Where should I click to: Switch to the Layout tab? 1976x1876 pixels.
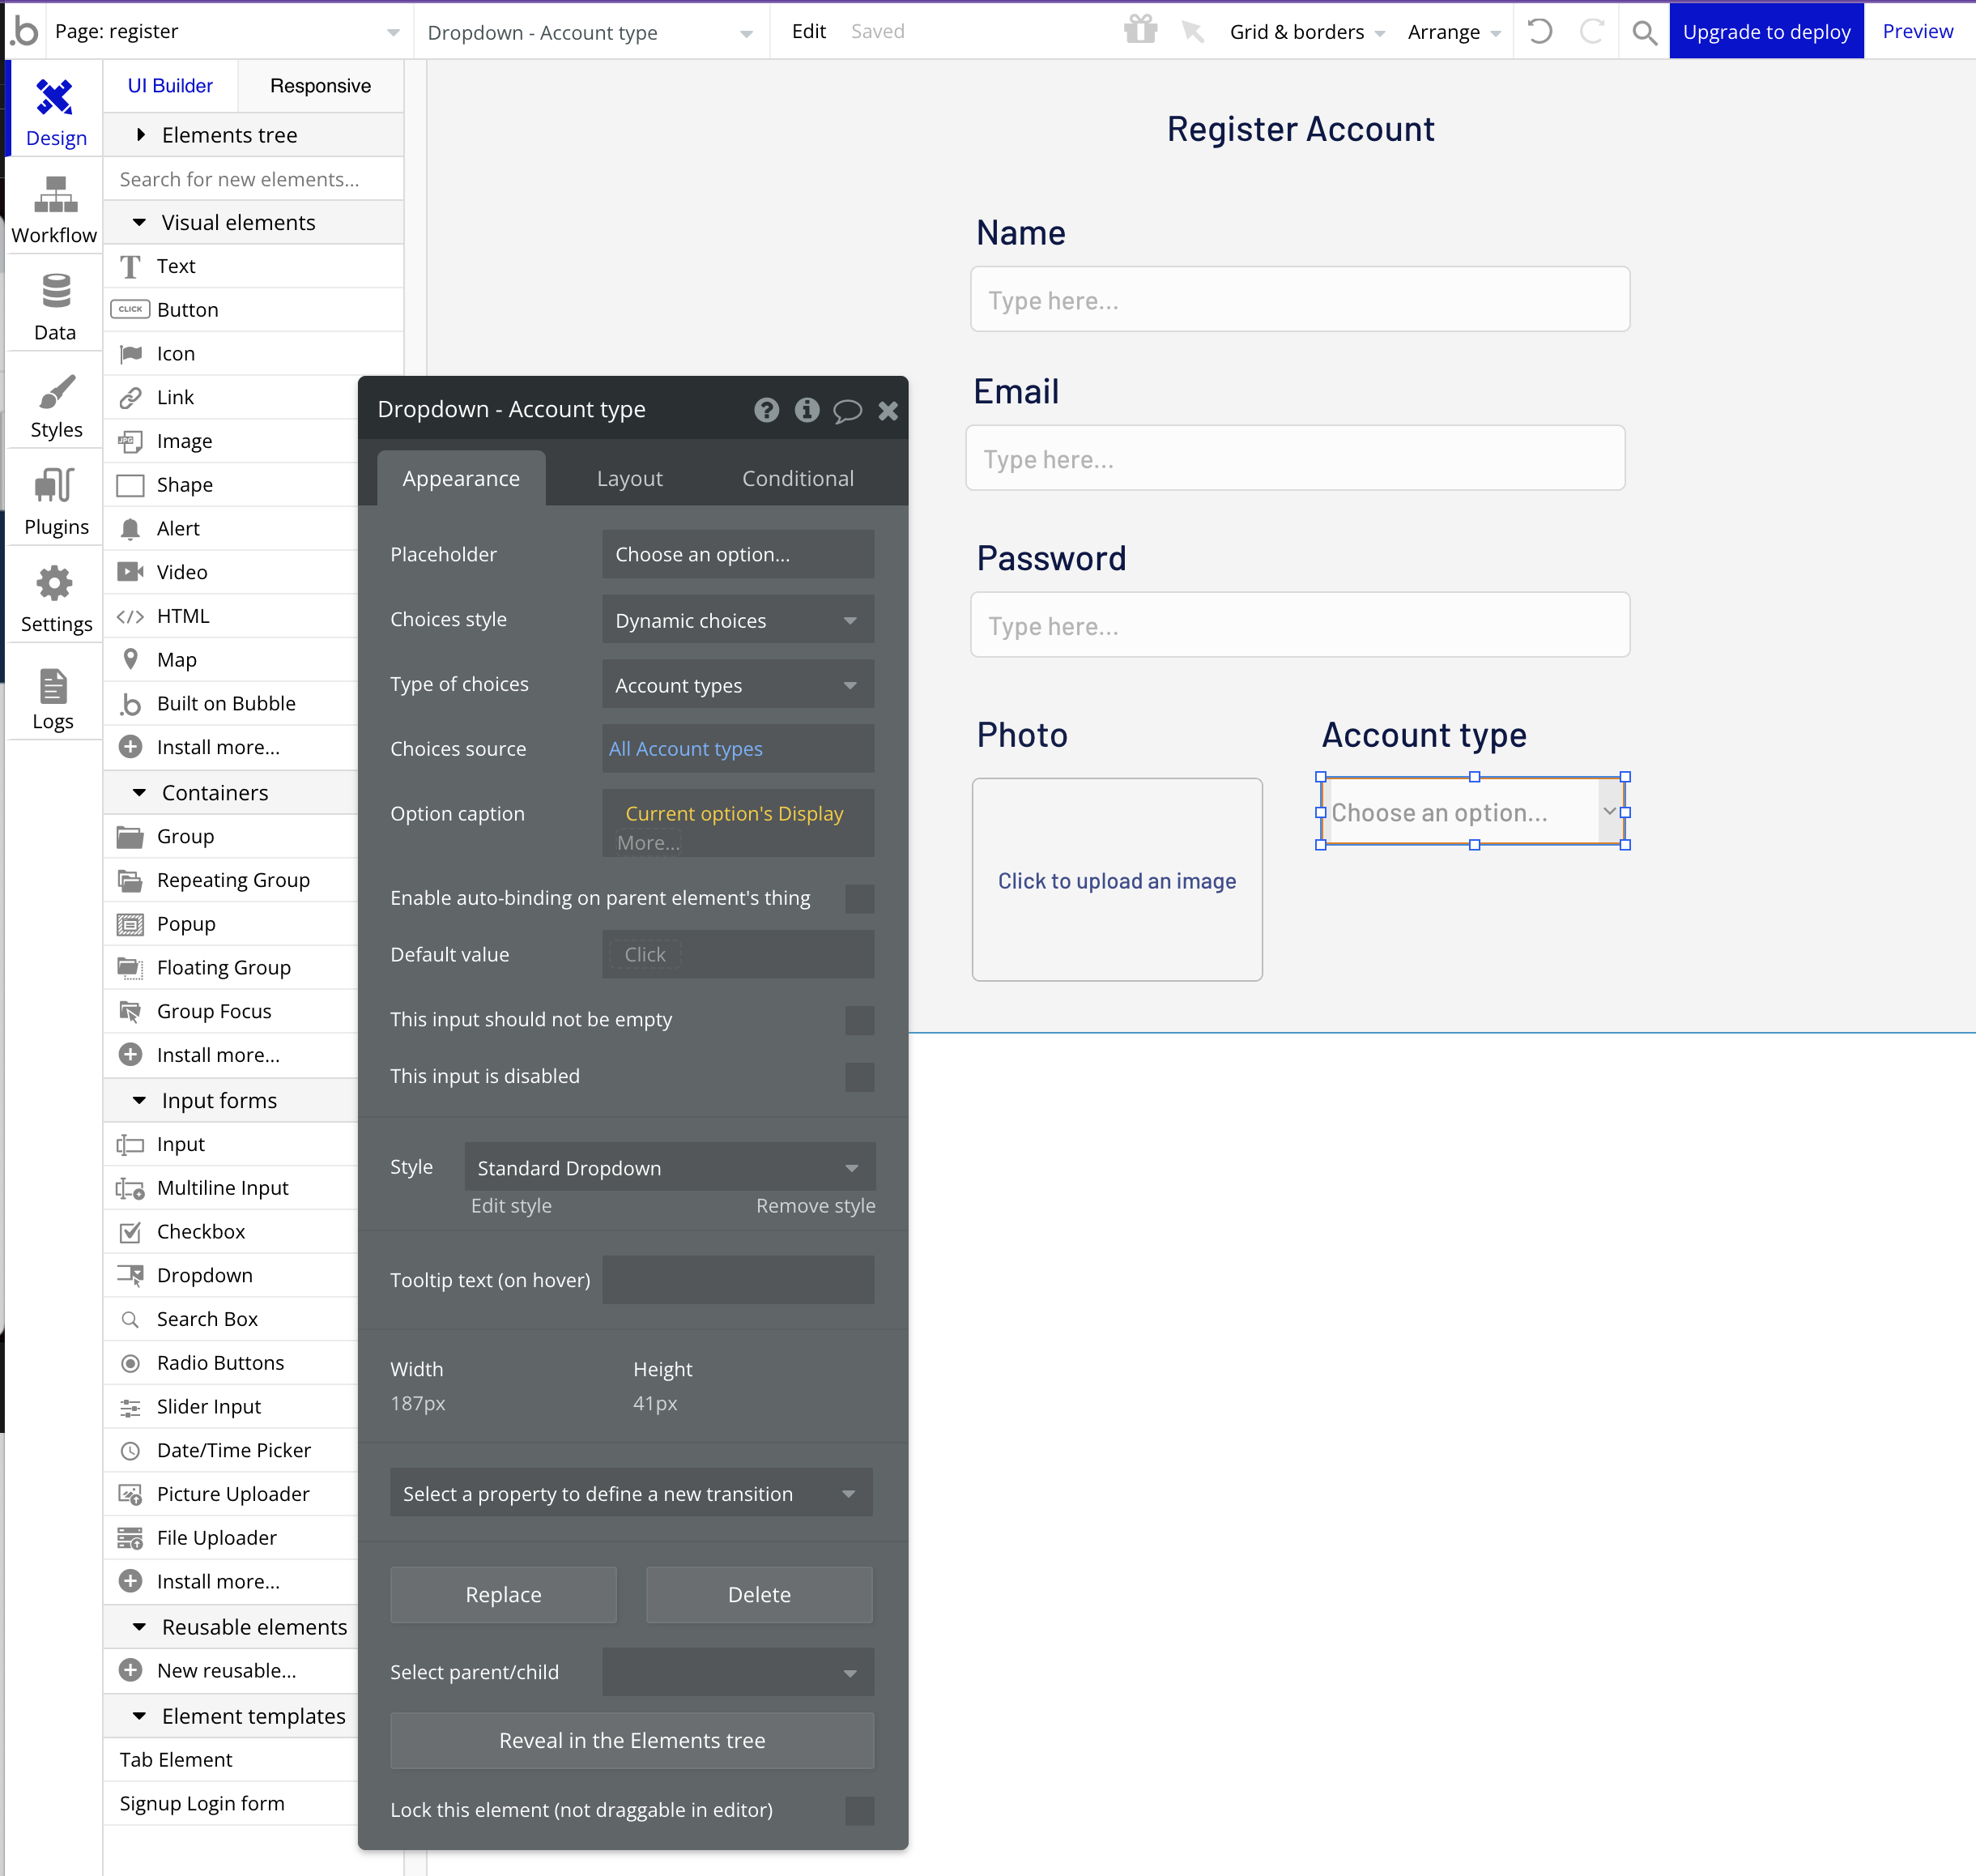pyautogui.click(x=629, y=478)
